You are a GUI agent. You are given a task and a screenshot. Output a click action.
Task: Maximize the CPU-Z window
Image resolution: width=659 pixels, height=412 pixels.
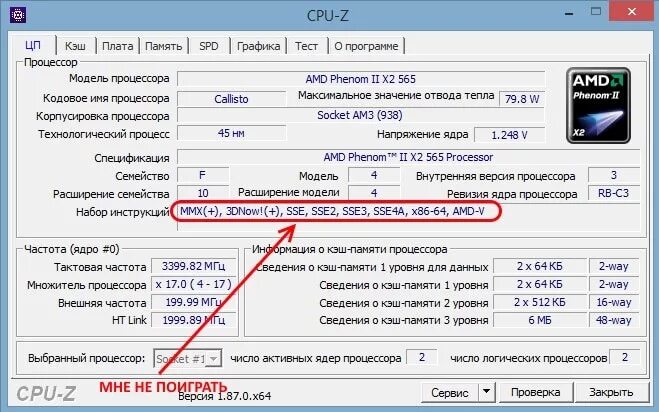(596, 11)
